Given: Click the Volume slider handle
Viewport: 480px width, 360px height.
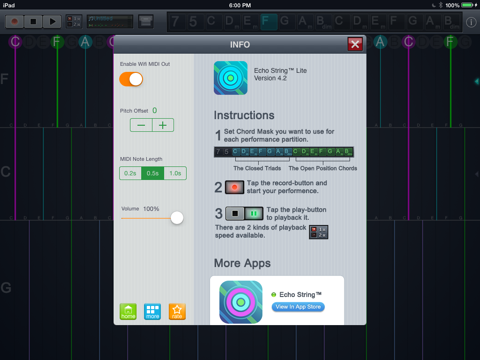Looking at the screenshot, I should coord(177,218).
